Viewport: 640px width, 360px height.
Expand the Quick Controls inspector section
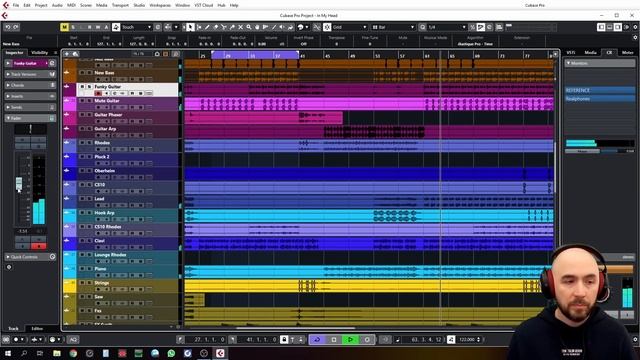[30, 257]
